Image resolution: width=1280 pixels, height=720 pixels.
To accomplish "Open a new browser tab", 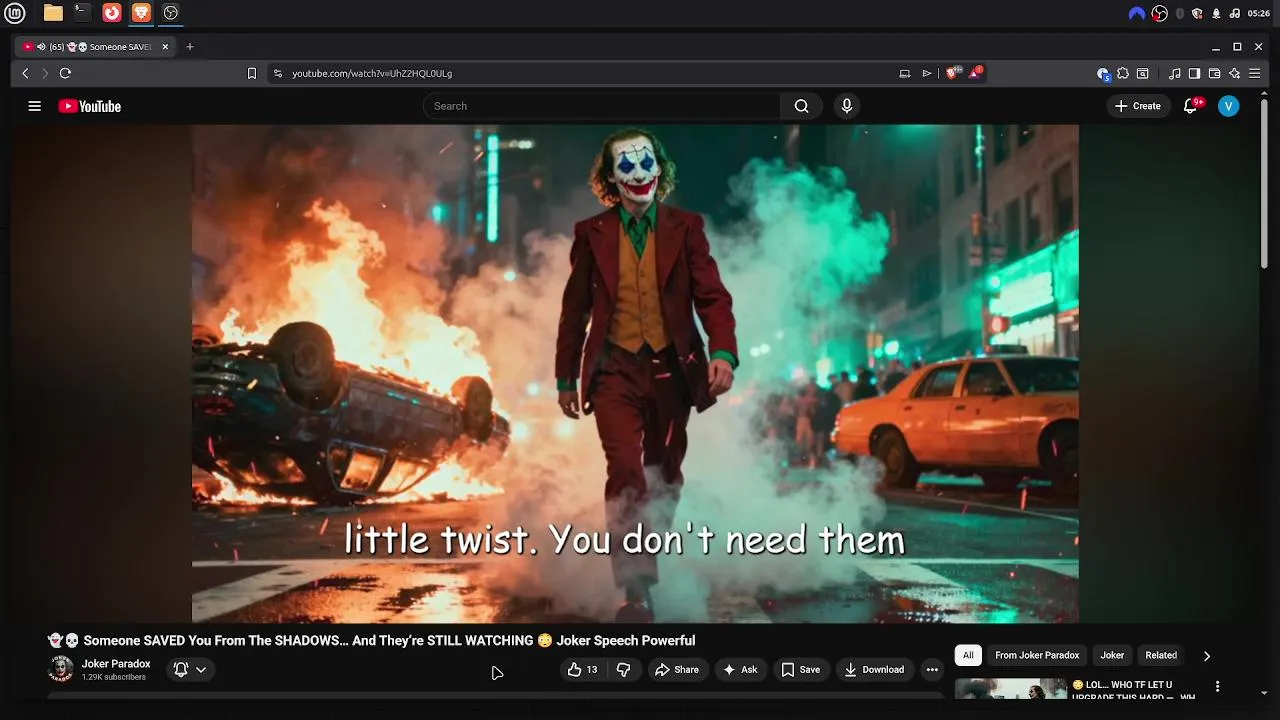I will pos(190,47).
